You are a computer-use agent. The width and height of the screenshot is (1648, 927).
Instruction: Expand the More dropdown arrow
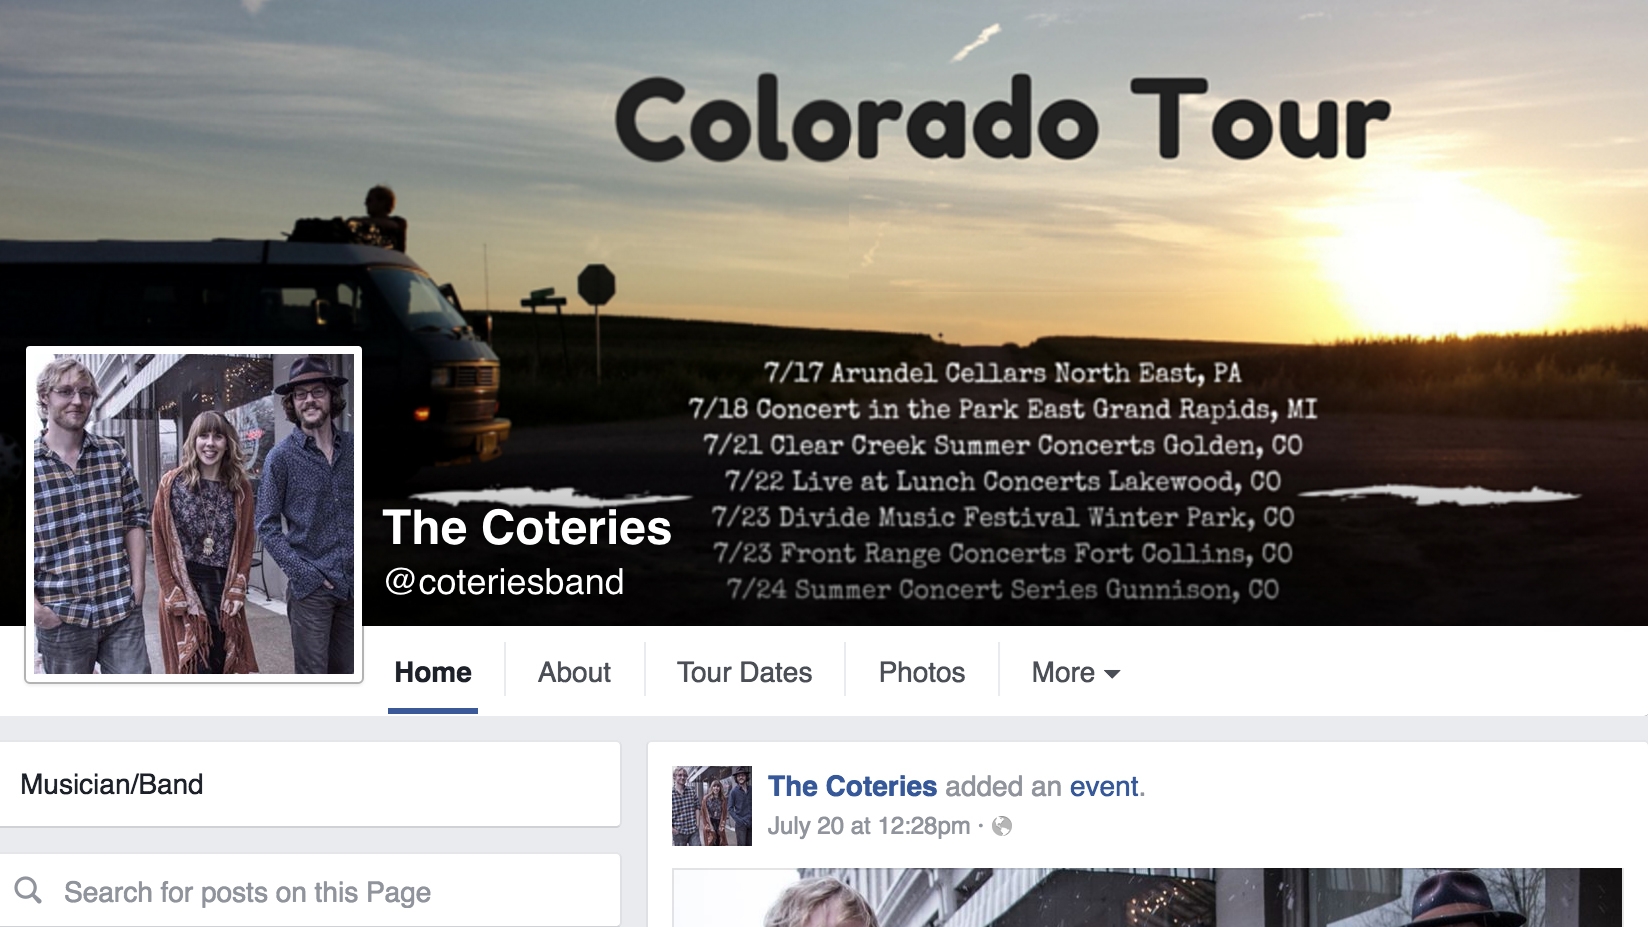(x=1112, y=674)
